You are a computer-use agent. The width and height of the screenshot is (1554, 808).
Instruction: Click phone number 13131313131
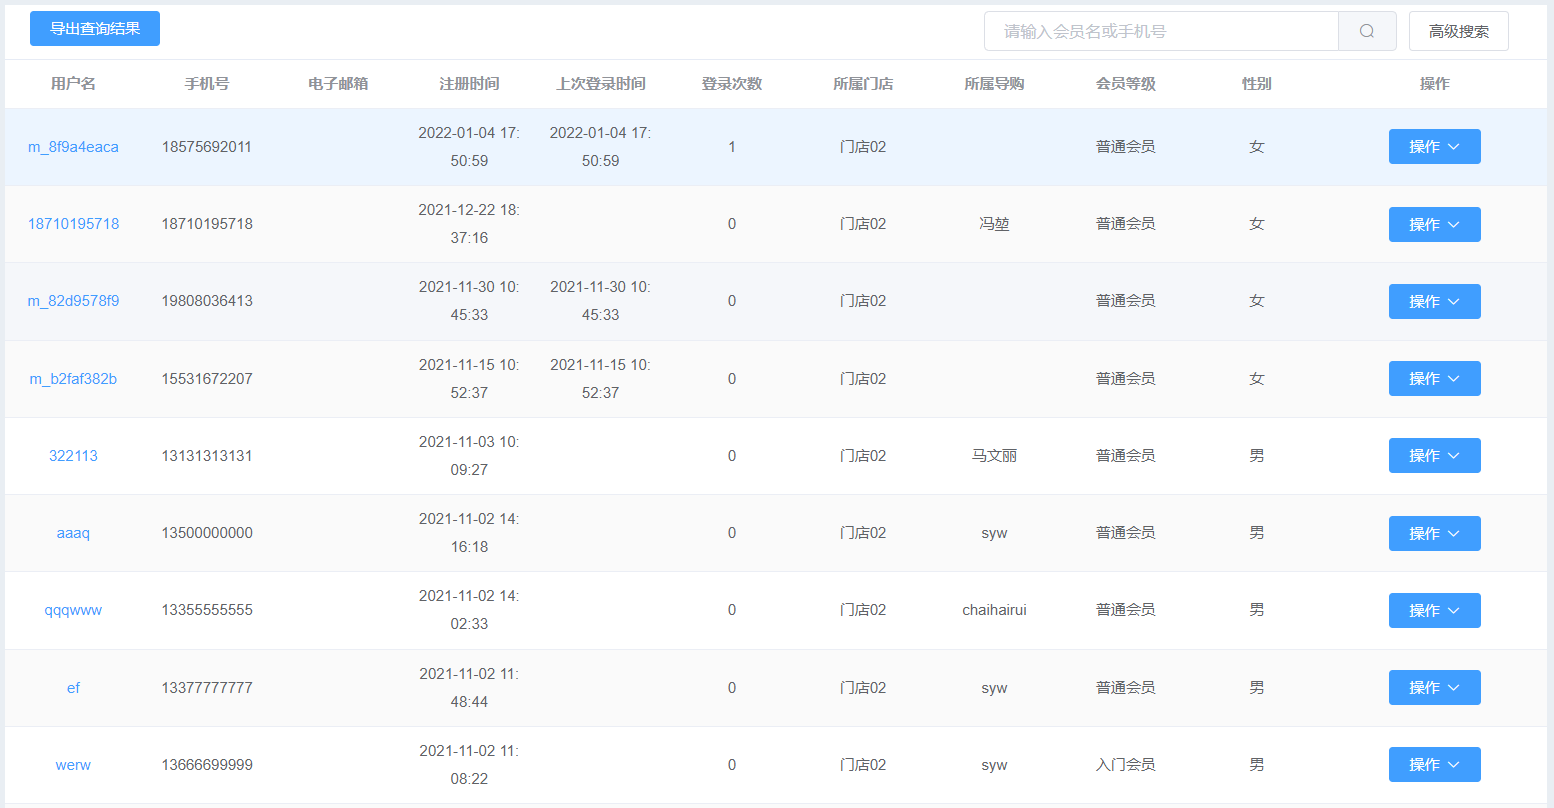[207, 456]
